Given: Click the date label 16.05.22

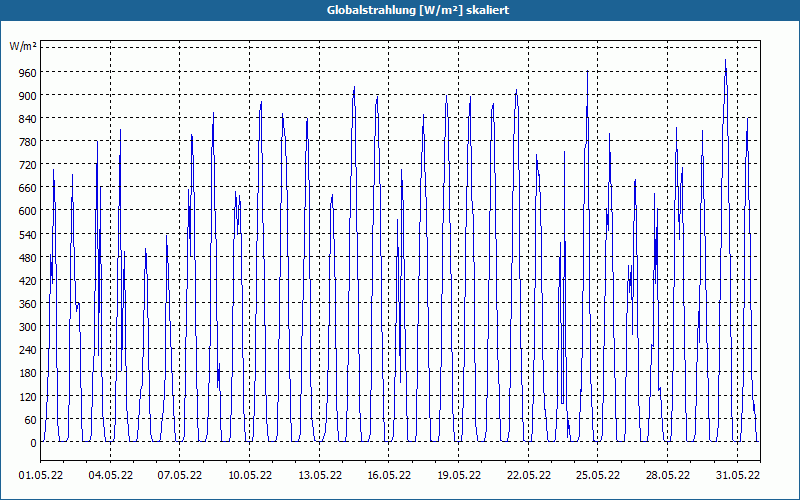Looking at the screenshot, I should 389,475.
